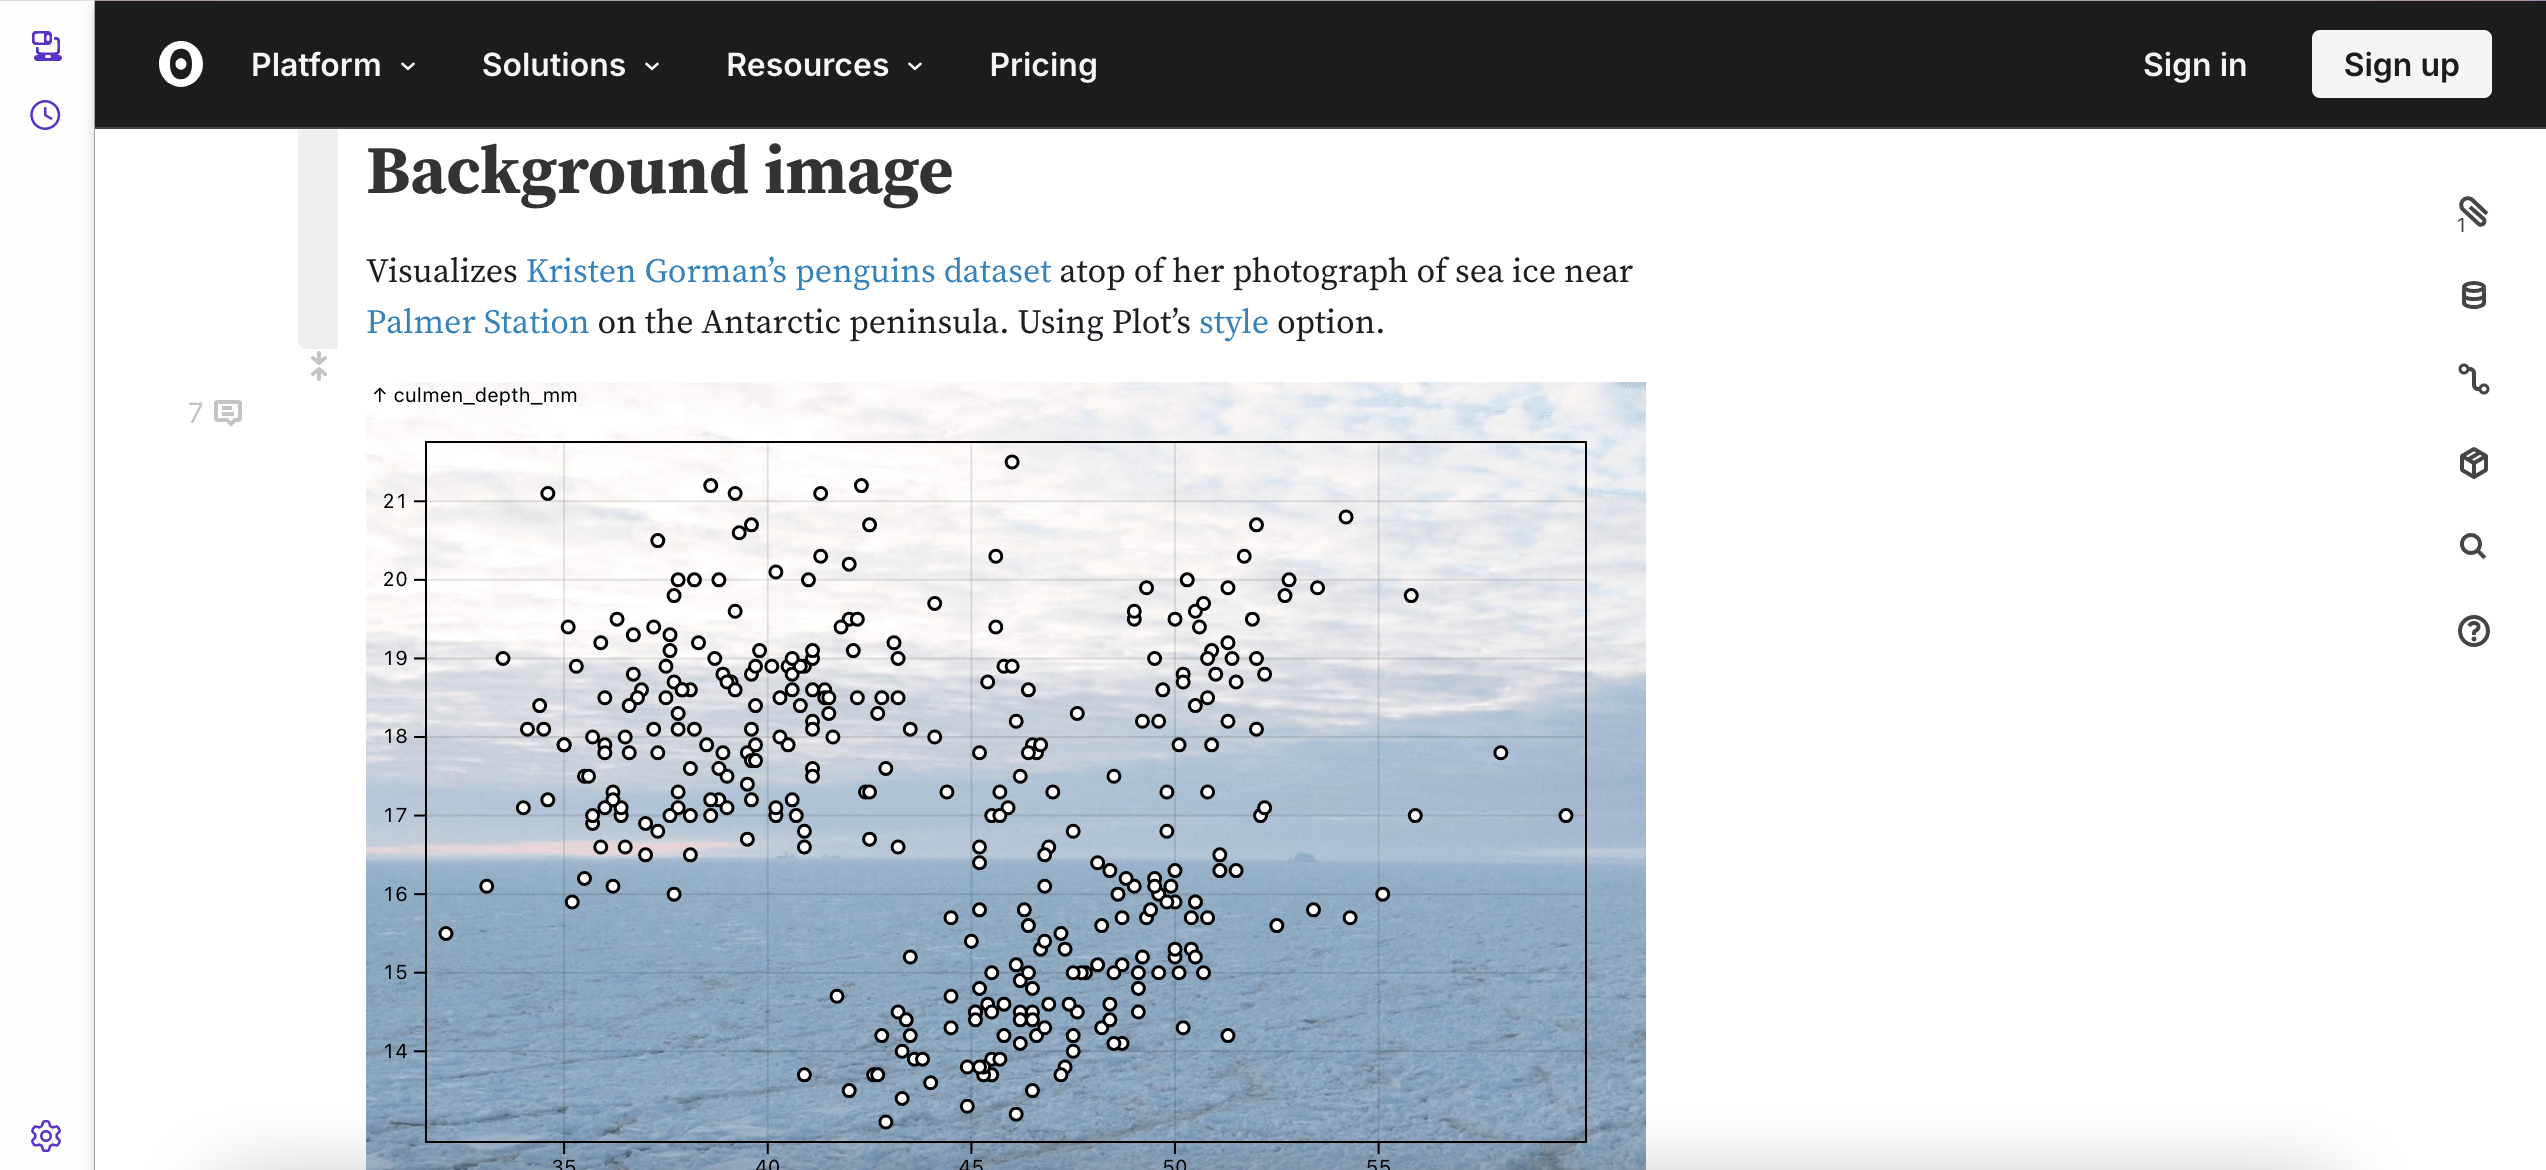Click Sign in
Viewport: 2546px width, 1170px height.
point(2194,64)
